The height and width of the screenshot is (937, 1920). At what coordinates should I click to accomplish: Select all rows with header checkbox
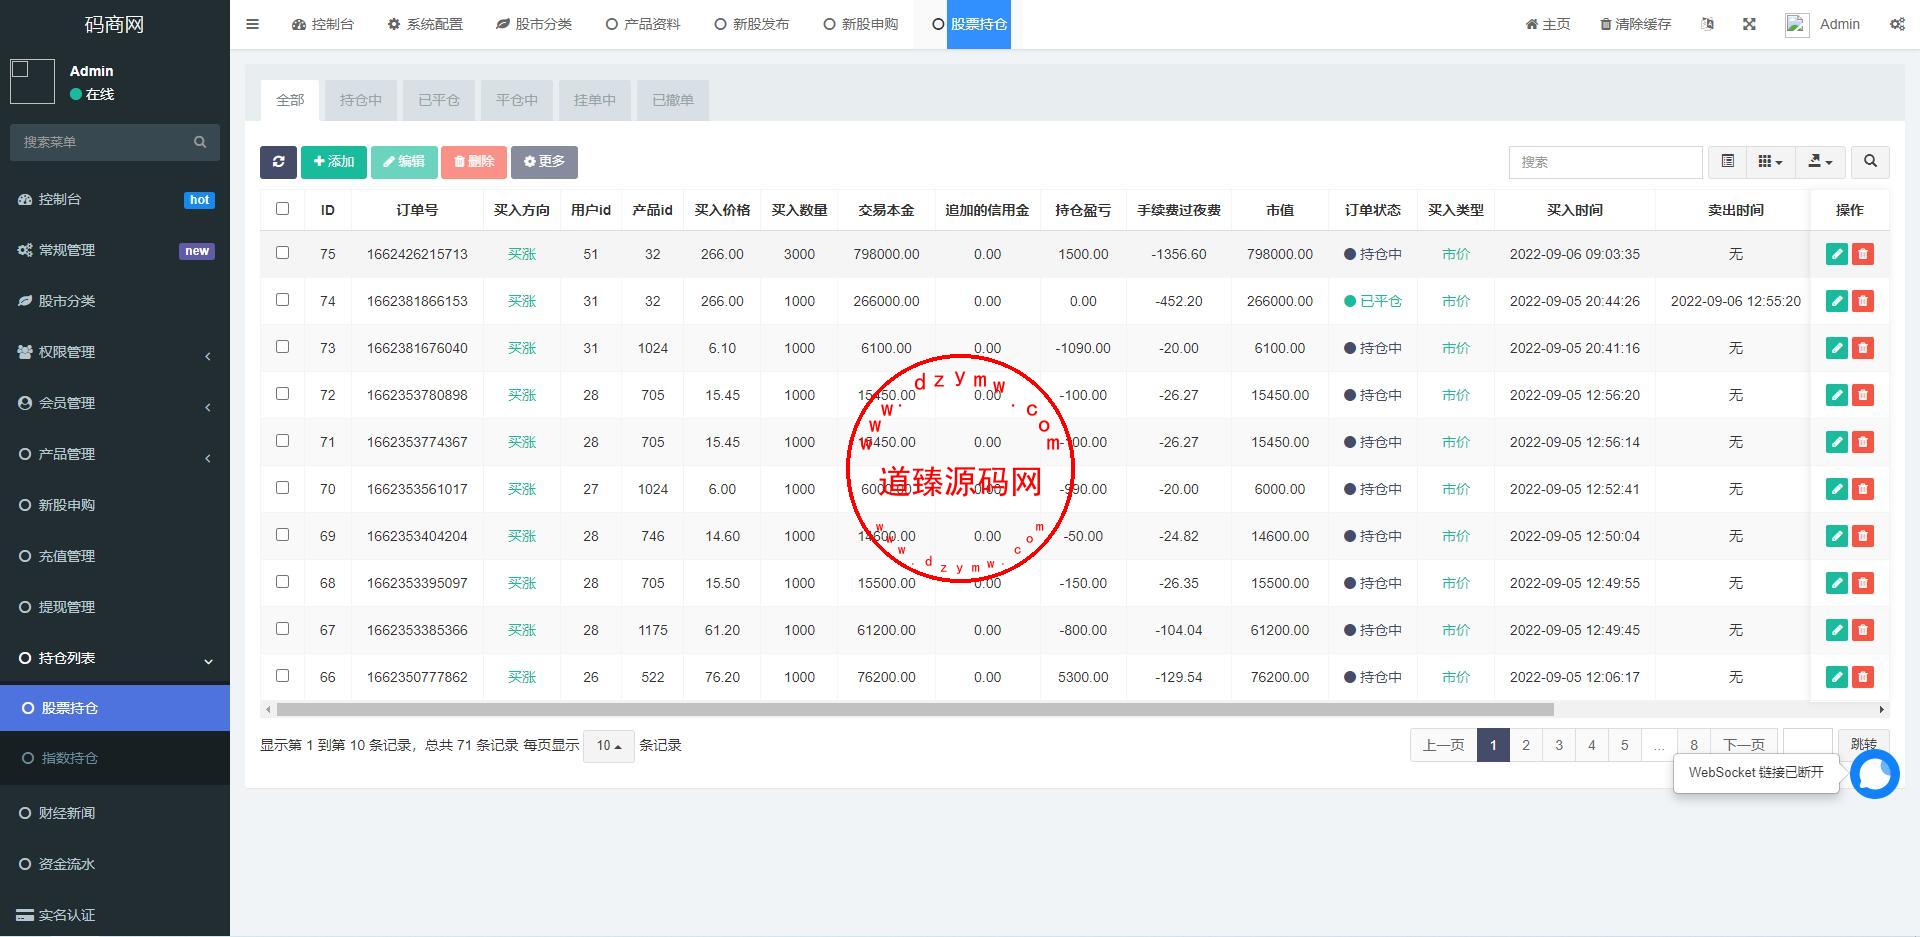(282, 209)
